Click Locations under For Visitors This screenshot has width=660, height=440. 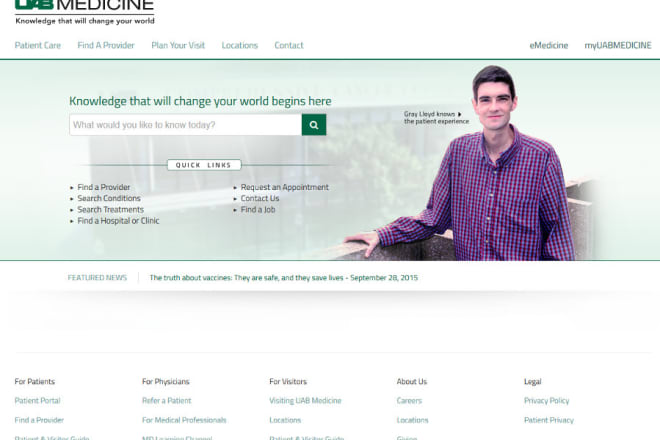pos(285,420)
